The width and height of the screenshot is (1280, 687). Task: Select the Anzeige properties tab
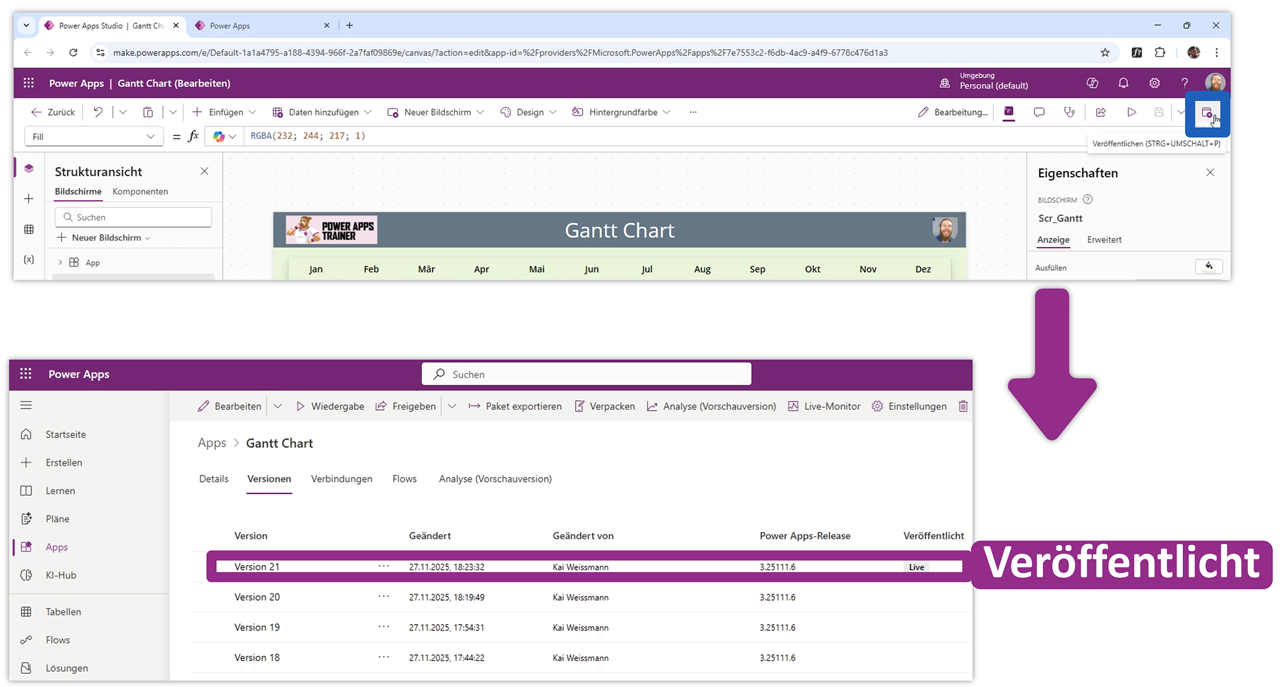pos(1054,240)
